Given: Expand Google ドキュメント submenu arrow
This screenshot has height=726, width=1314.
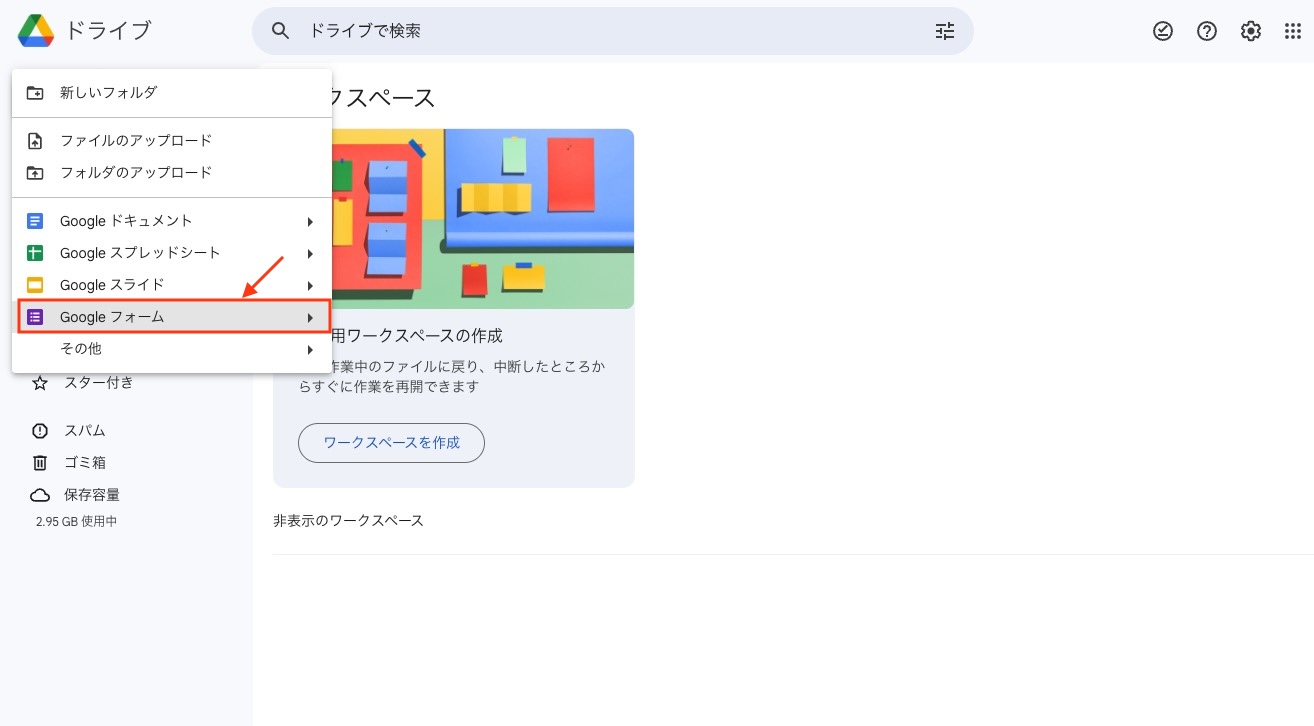Looking at the screenshot, I should (310, 221).
